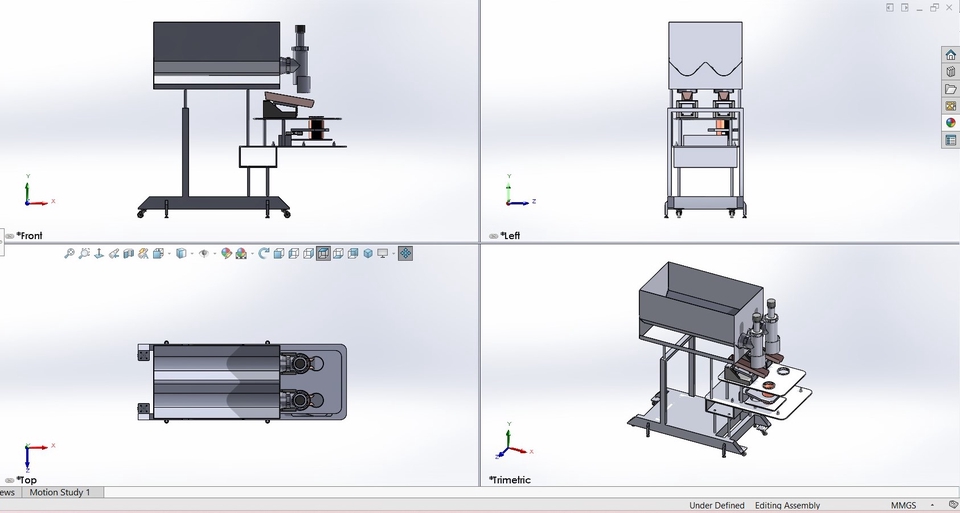Click the Dynamic Annotation Views icon
Image resolution: width=960 pixels, height=513 pixels.
[x=143, y=253]
